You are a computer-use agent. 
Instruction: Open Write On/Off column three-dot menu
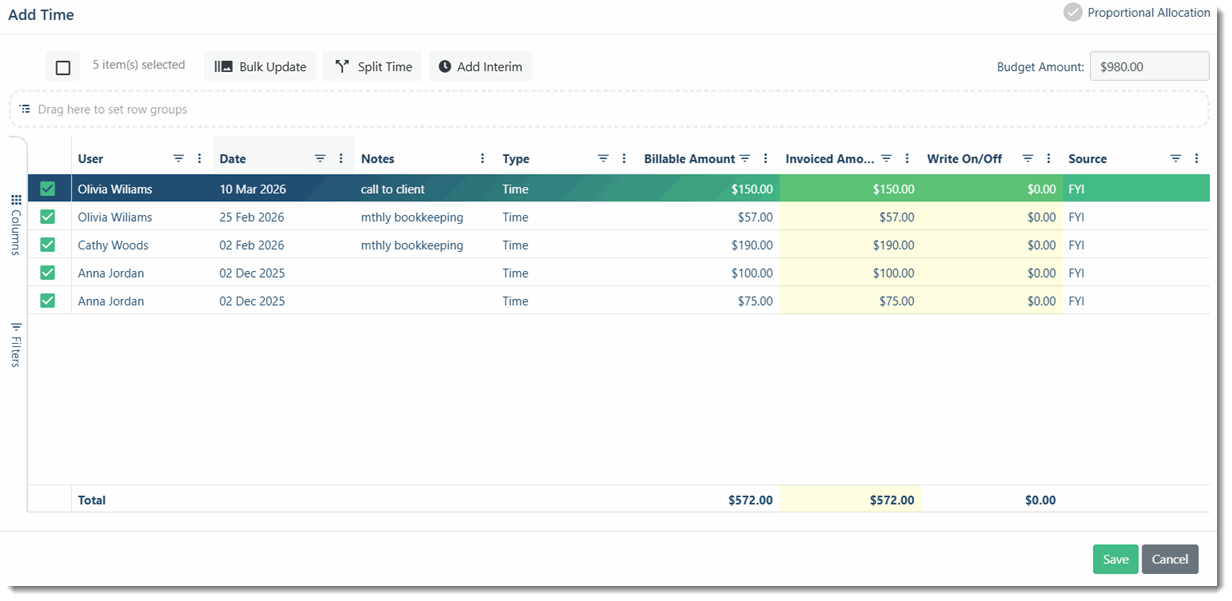[1049, 159]
